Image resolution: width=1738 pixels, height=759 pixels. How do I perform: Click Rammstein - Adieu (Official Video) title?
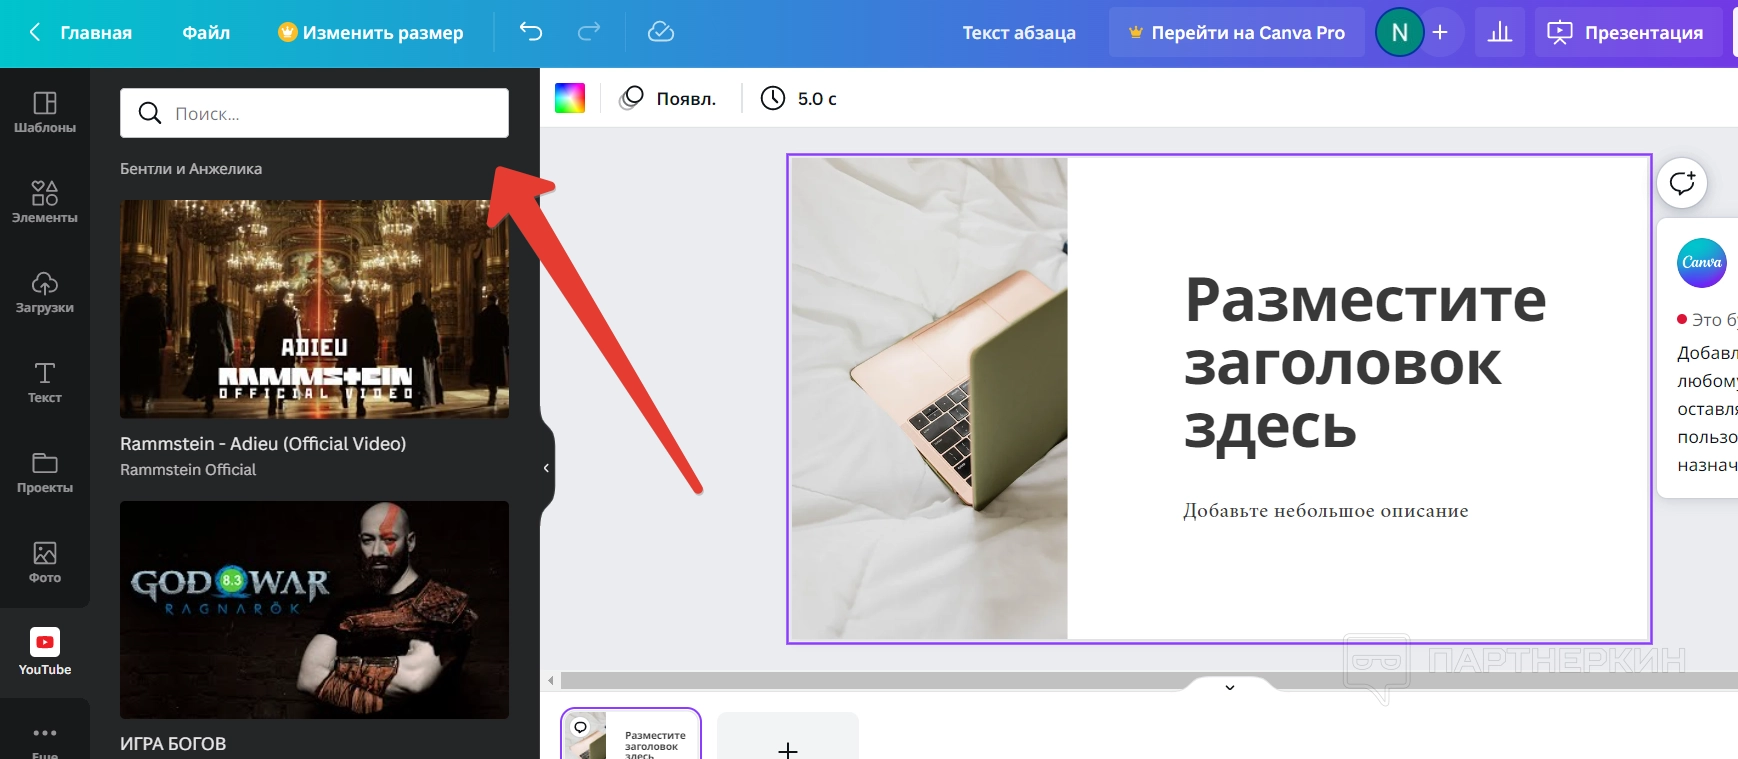point(263,443)
